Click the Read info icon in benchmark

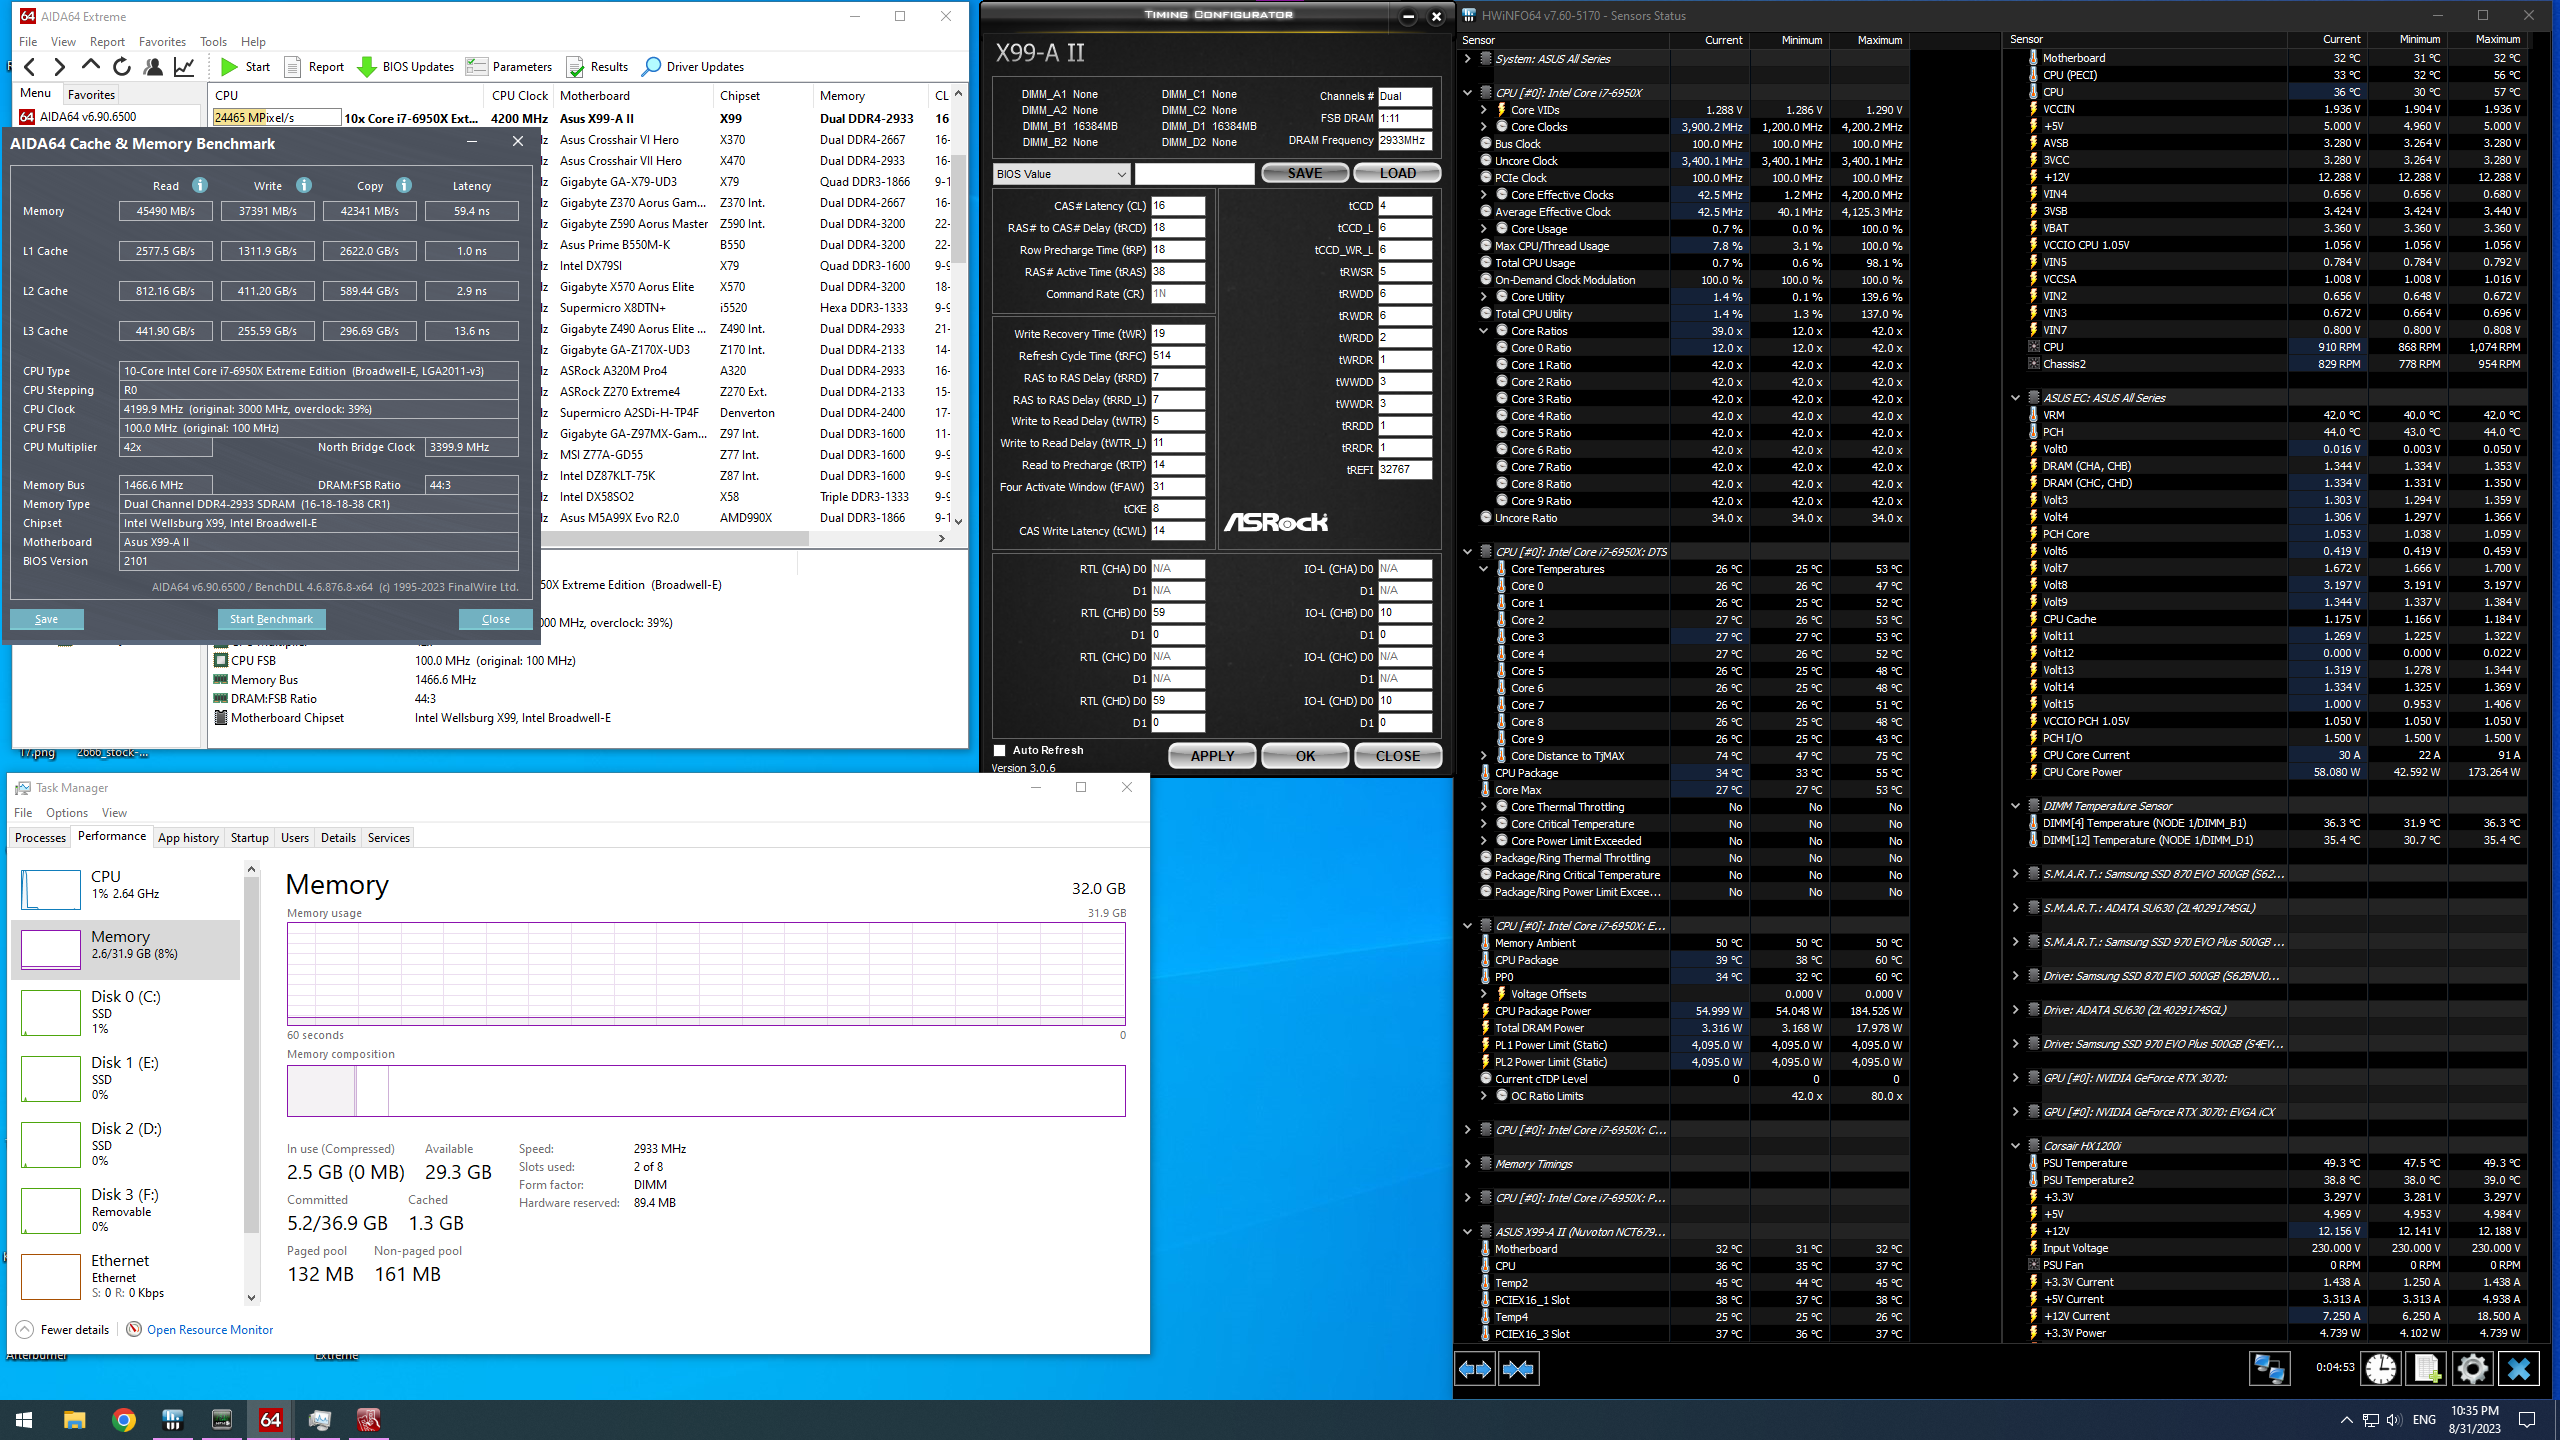[200, 185]
